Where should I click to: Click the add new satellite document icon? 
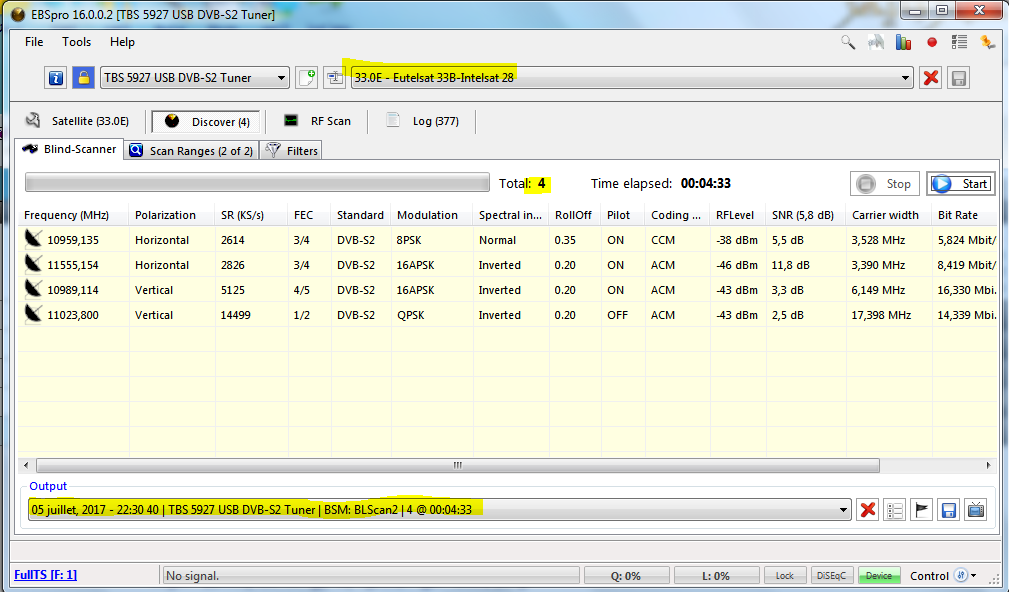[x=307, y=78]
